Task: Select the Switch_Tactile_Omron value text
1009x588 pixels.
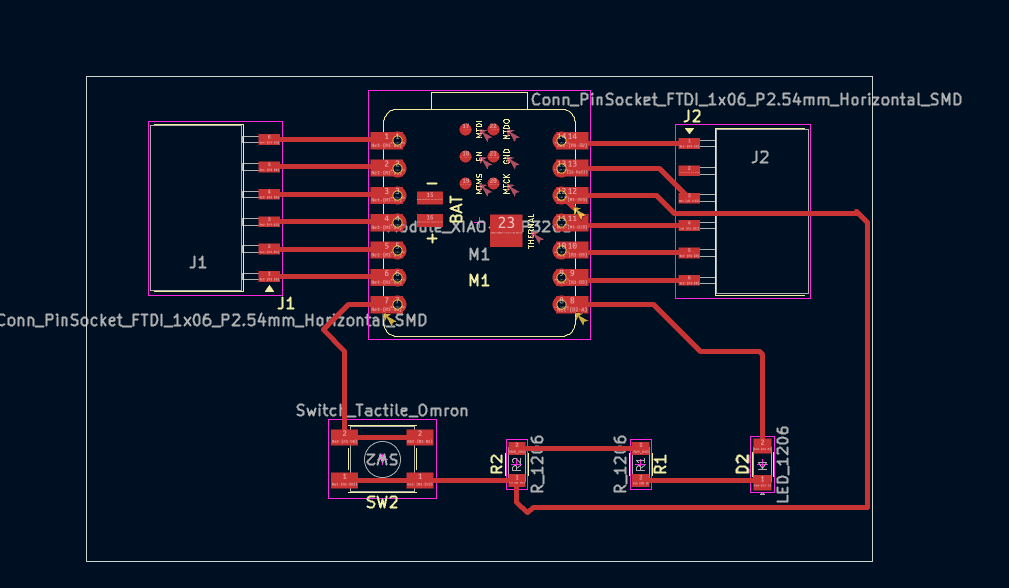Action: click(x=382, y=410)
